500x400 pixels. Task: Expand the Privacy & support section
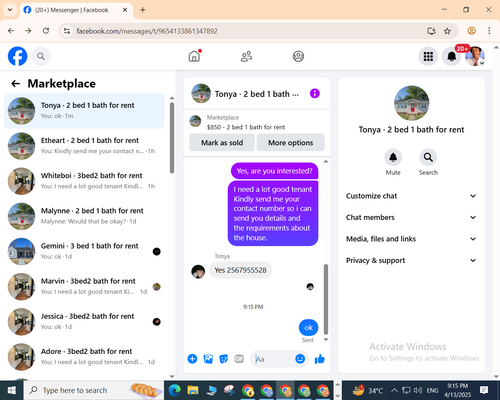point(411,260)
